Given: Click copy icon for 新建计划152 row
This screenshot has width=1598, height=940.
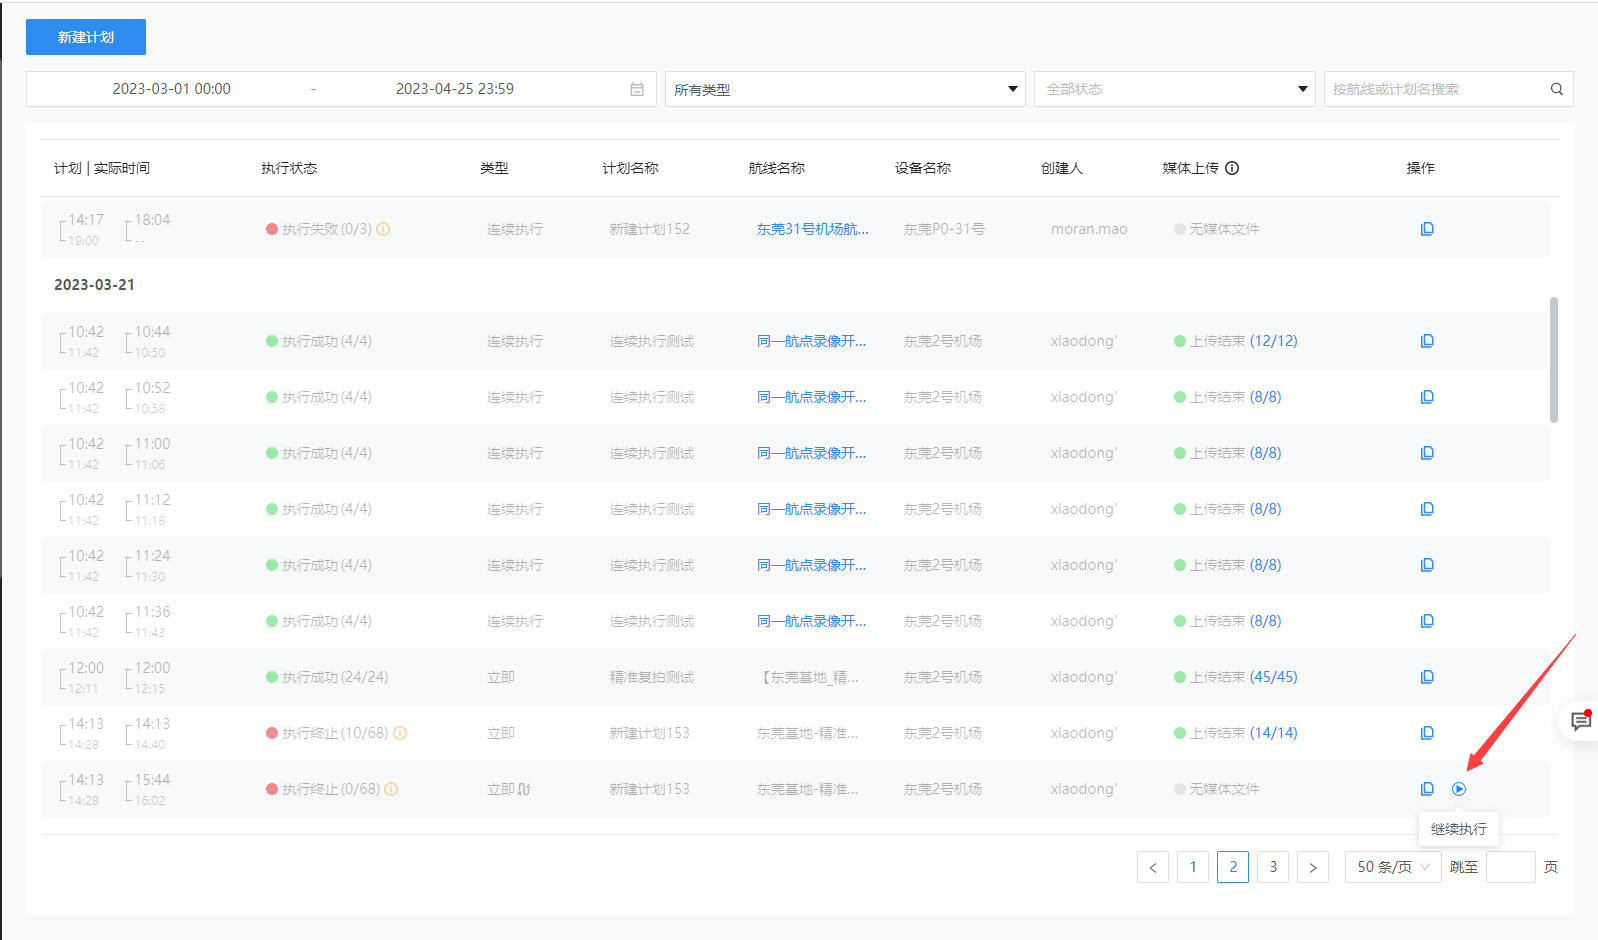Looking at the screenshot, I should (1427, 229).
